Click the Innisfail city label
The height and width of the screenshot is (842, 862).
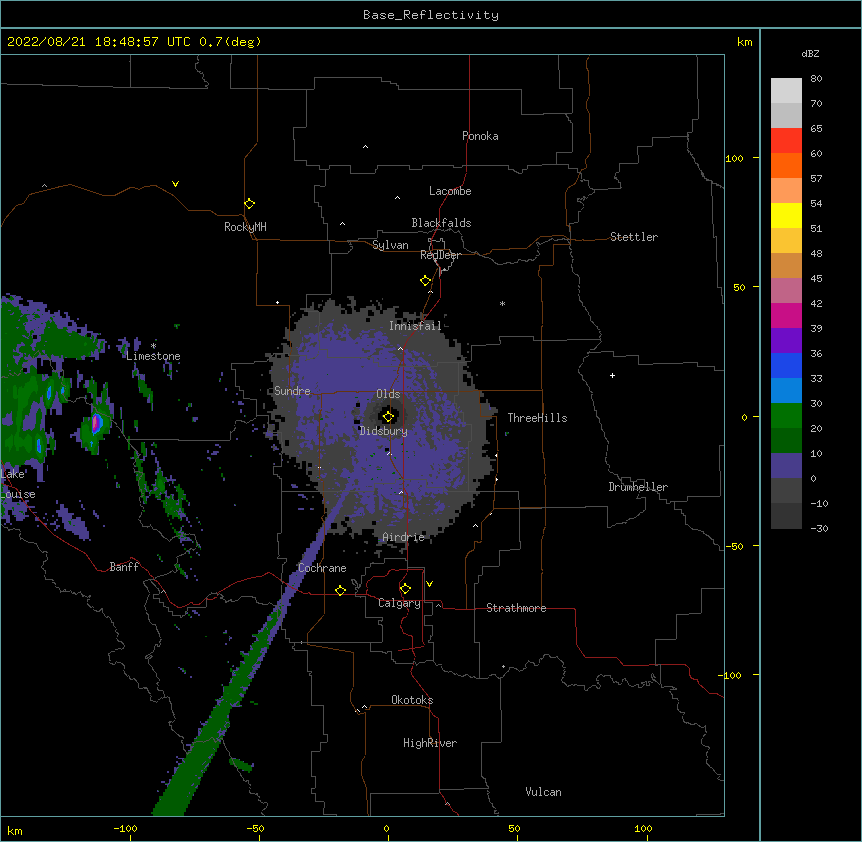[x=415, y=326]
